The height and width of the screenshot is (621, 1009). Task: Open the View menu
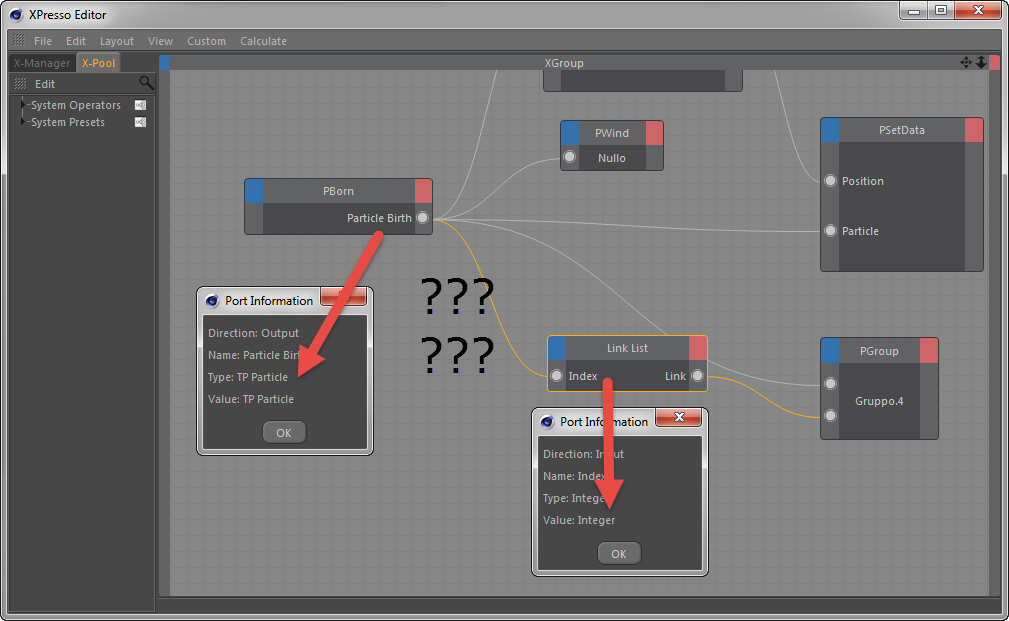click(x=160, y=41)
